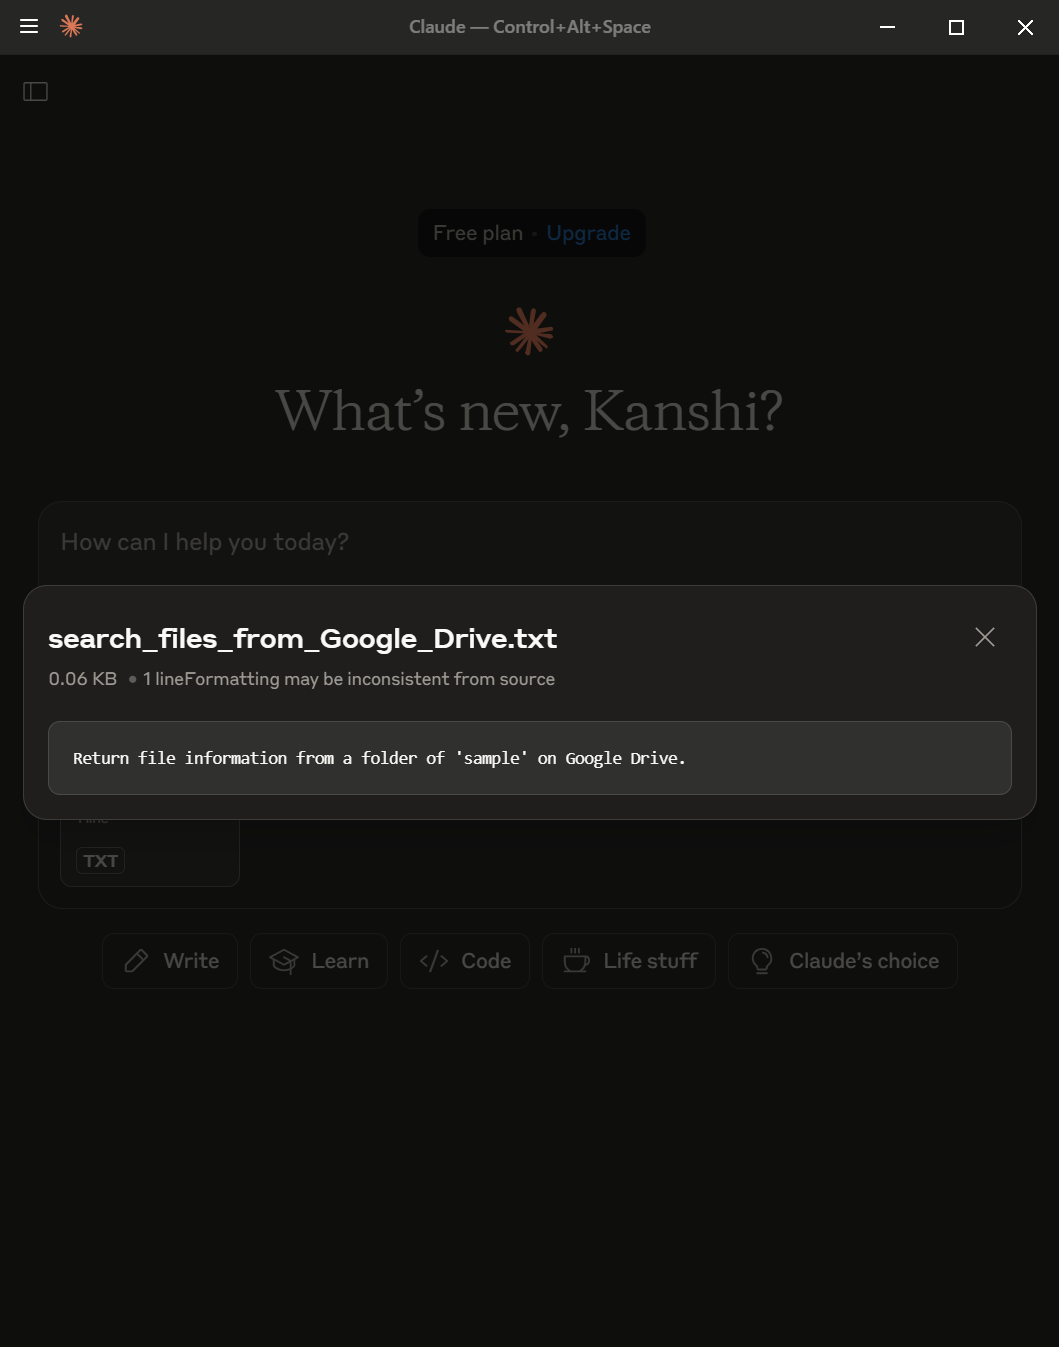Click the TXT attachment thumbnail
Screen dimensions: 1059x1347
150,852
